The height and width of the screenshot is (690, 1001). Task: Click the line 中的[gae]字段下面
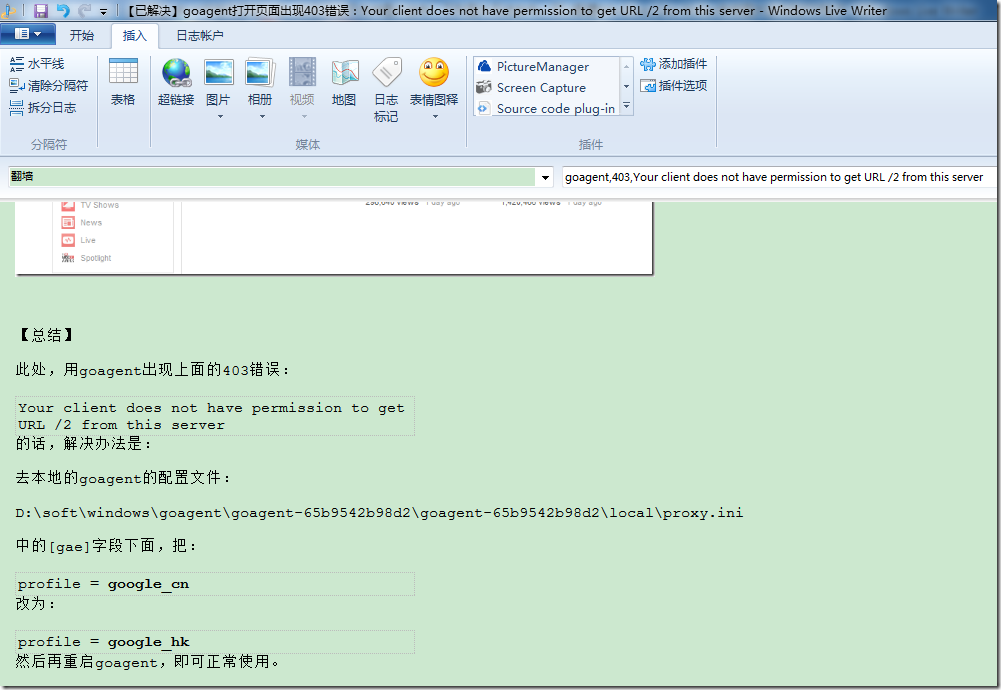click(x=107, y=546)
